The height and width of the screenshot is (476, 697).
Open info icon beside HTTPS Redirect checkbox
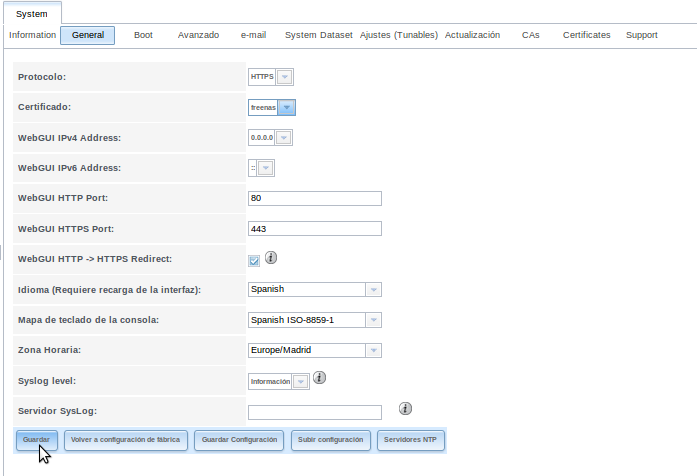tap(271, 257)
